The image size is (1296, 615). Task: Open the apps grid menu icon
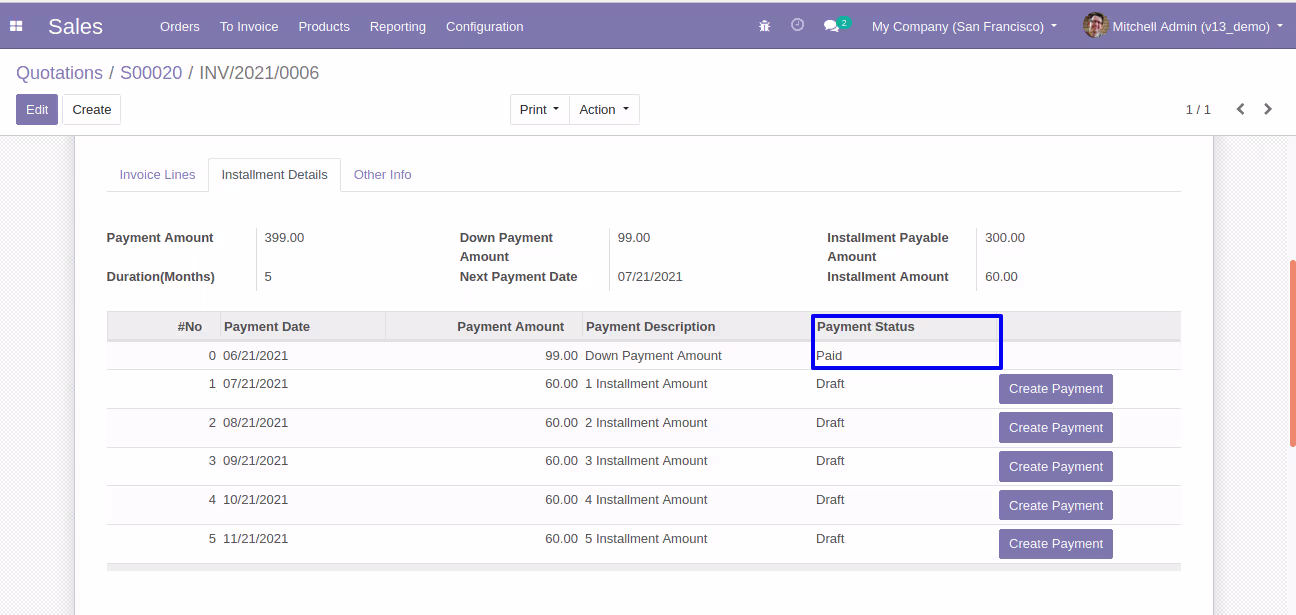[x=16, y=26]
